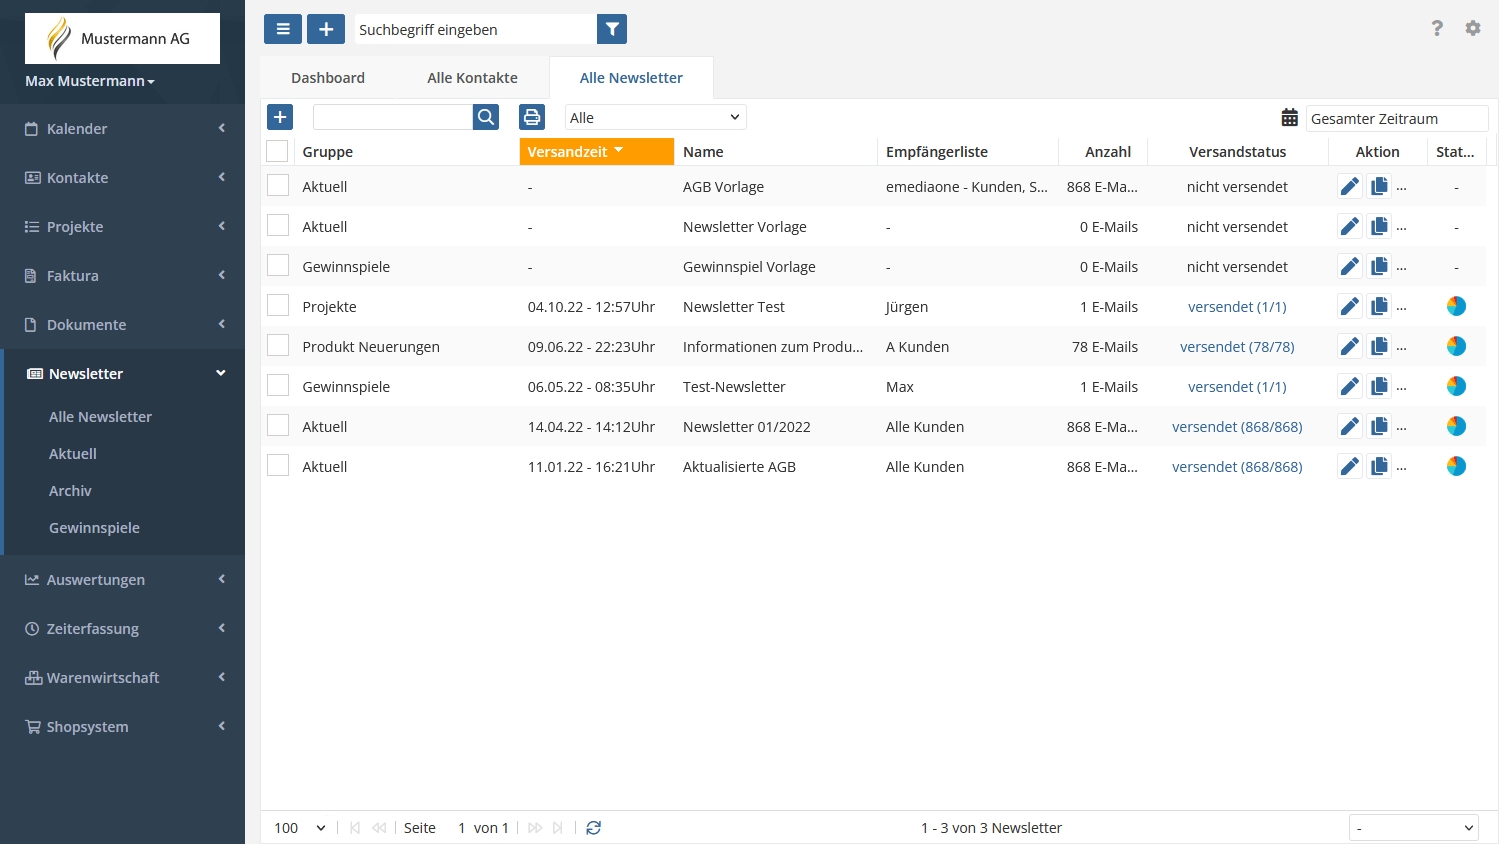The height and width of the screenshot is (844, 1499).
Task: Expand the Projekte sidebar section
Action: click(x=122, y=226)
